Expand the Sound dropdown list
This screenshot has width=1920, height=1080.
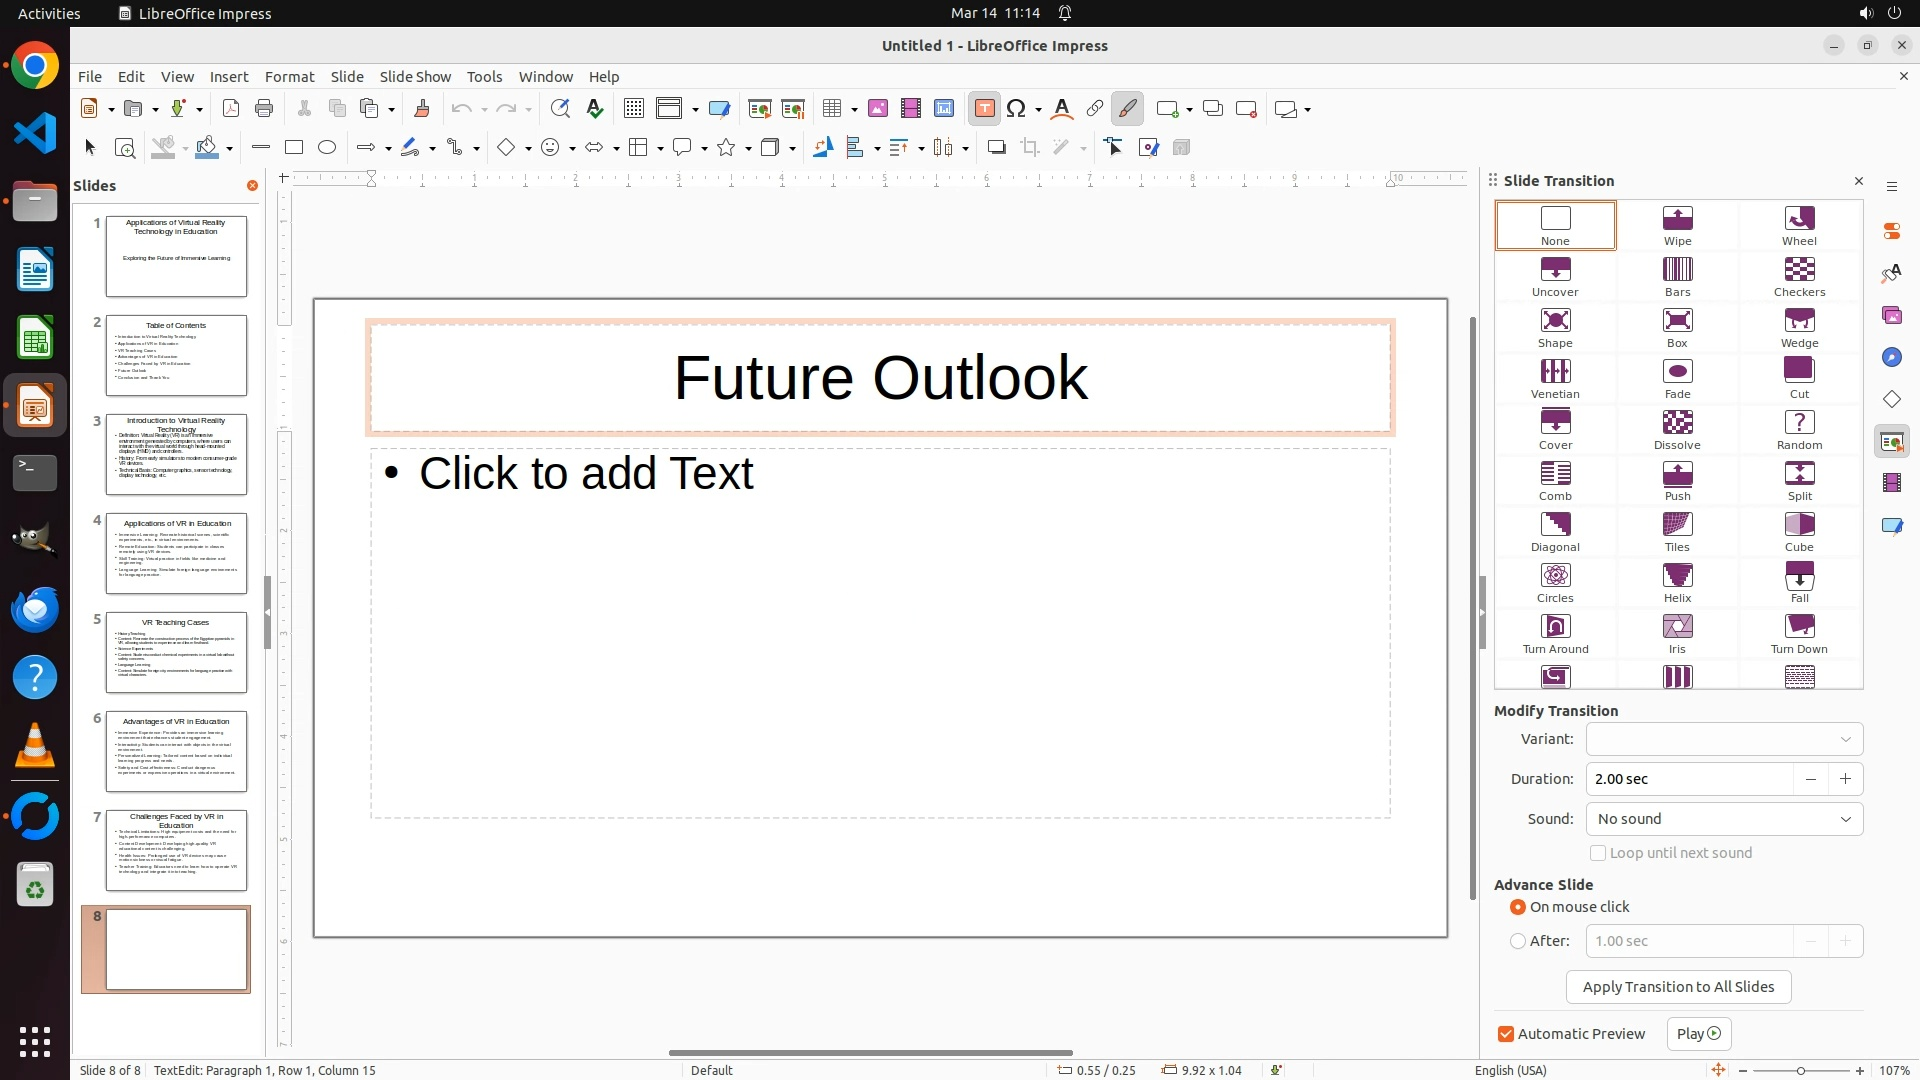(x=1724, y=819)
